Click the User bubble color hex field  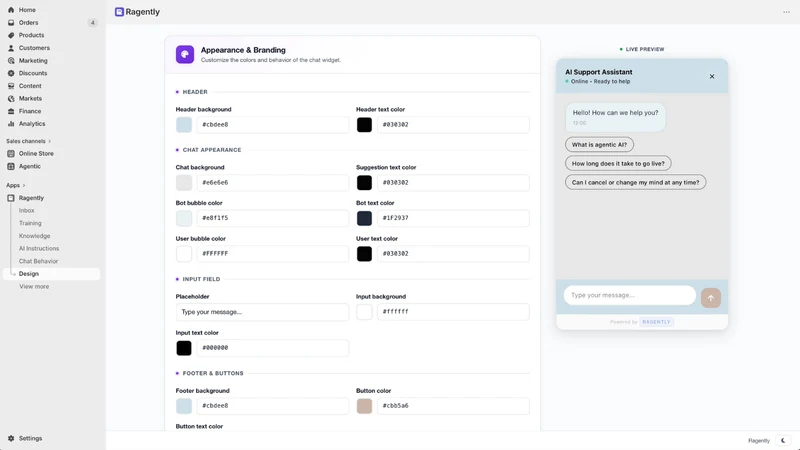point(273,254)
